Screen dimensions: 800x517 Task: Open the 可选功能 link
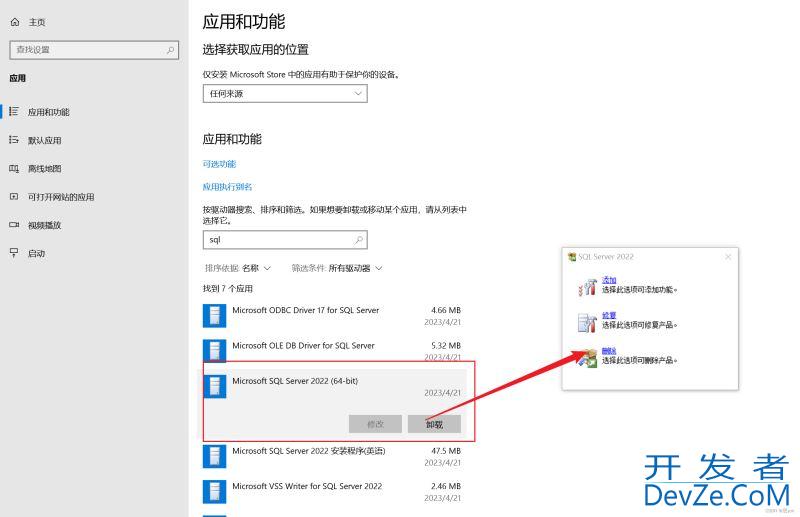(x=219, y=164)
